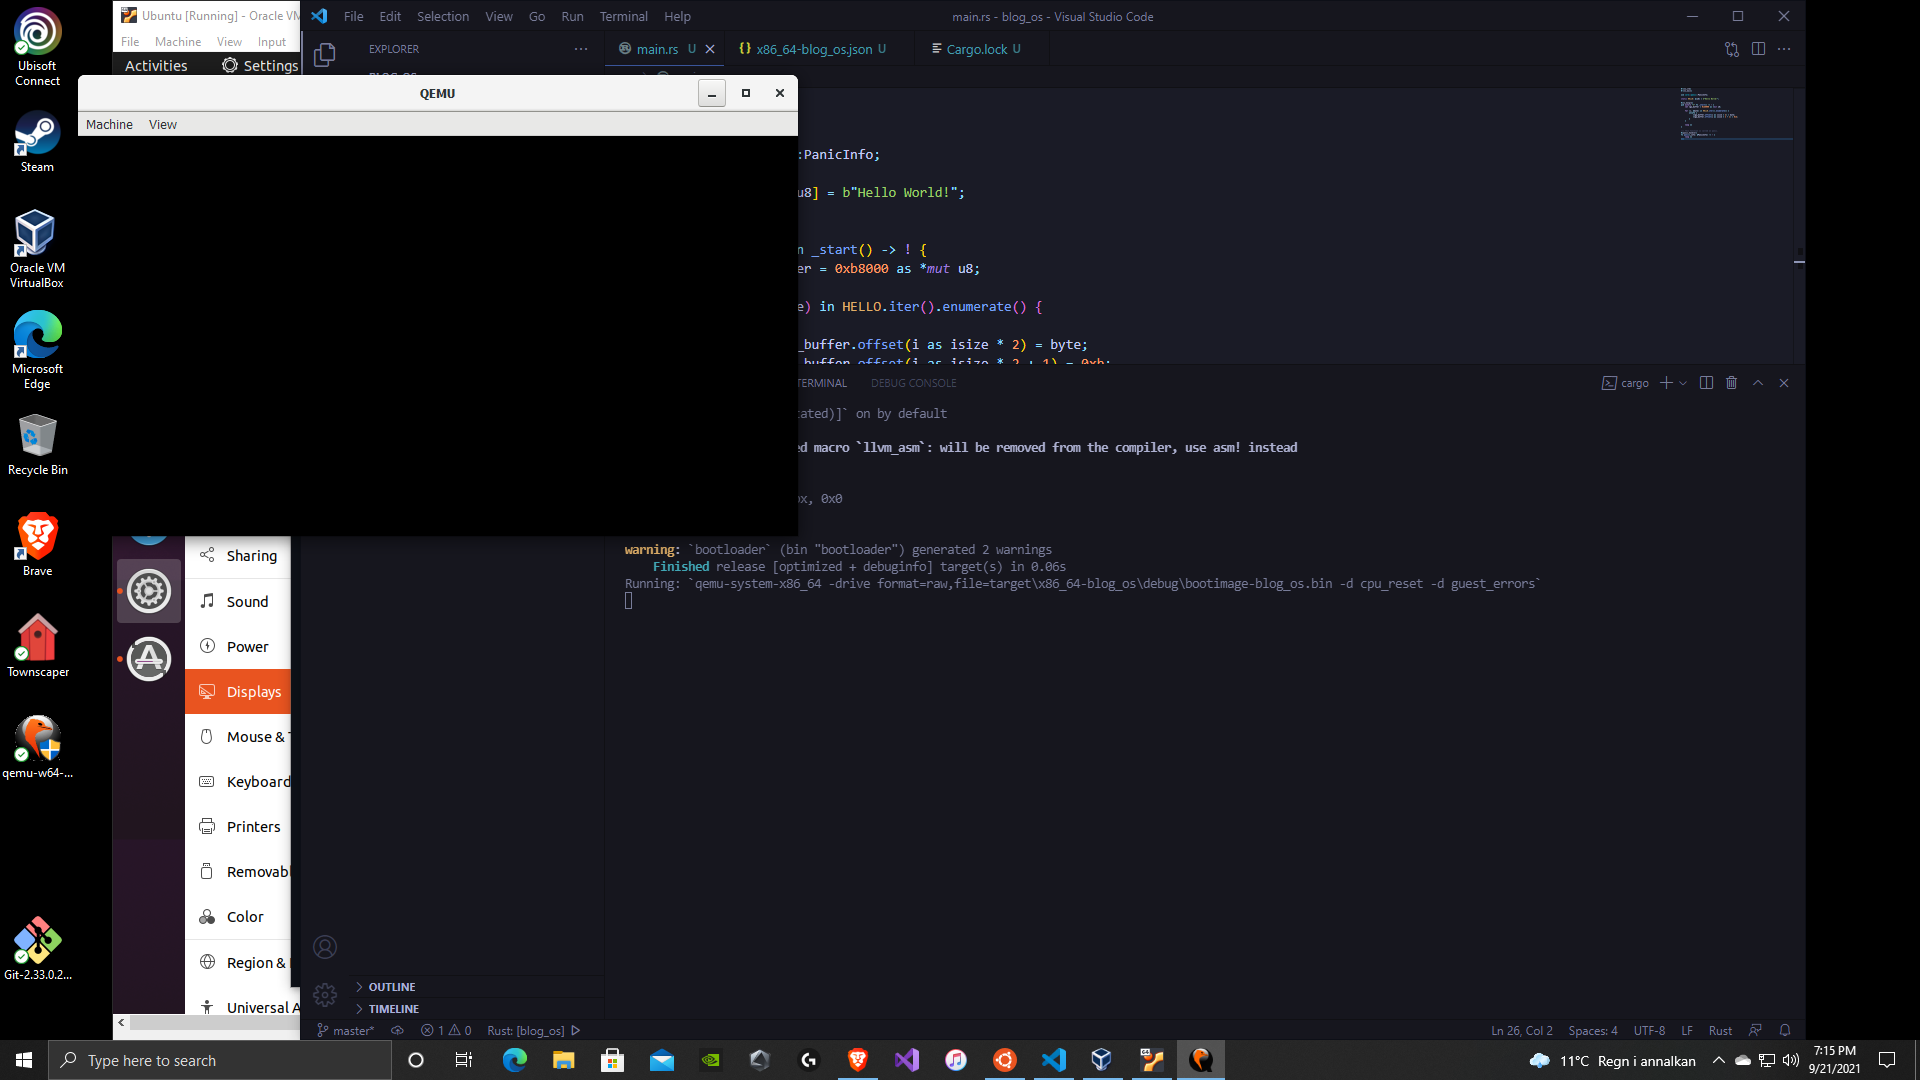
Task: Show hidden system tray icons chevron
Action: pyautogui.click(x=1718, y=1061)
